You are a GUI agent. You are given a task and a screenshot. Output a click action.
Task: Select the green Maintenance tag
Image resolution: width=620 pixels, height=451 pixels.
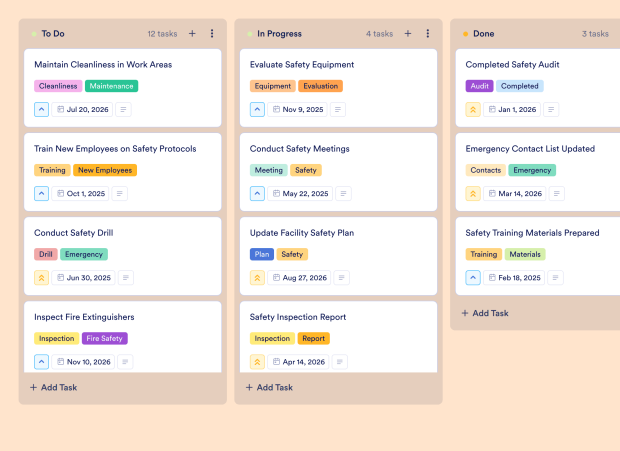point(111,86)
